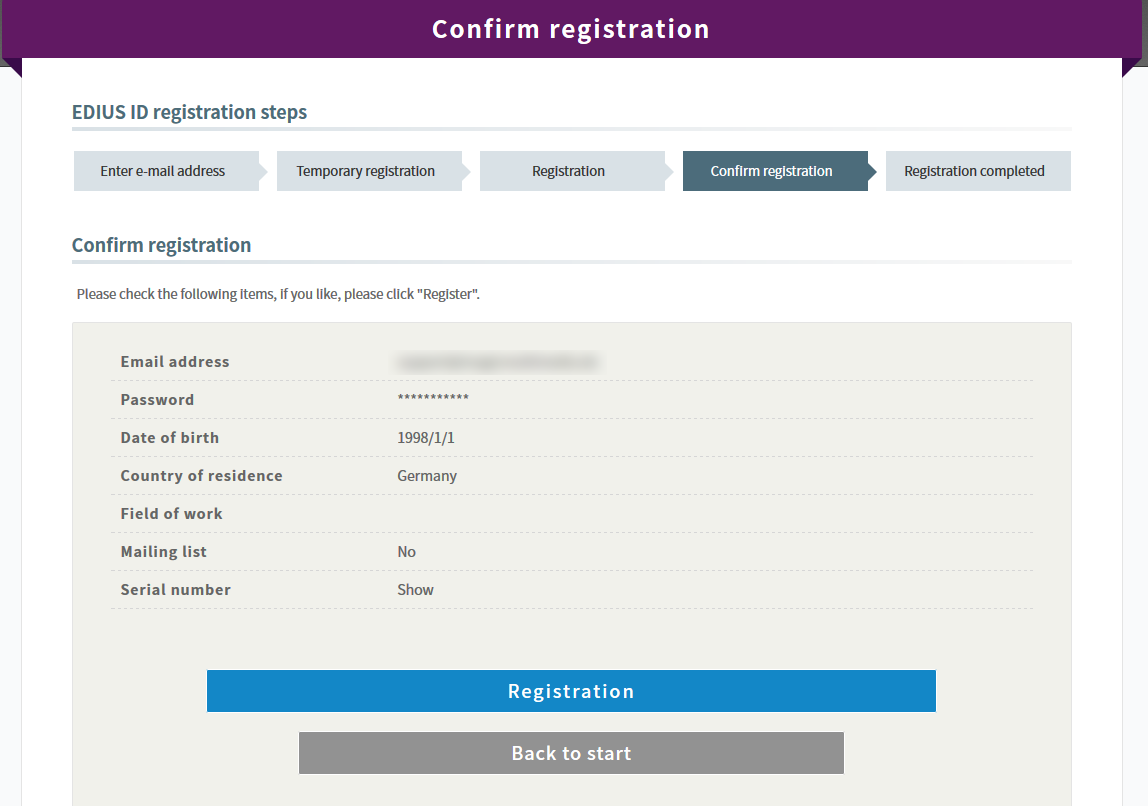Screen dimensions: 1148x806
Task: Click the blurred email address value
Action: click(x=497, y=362)
